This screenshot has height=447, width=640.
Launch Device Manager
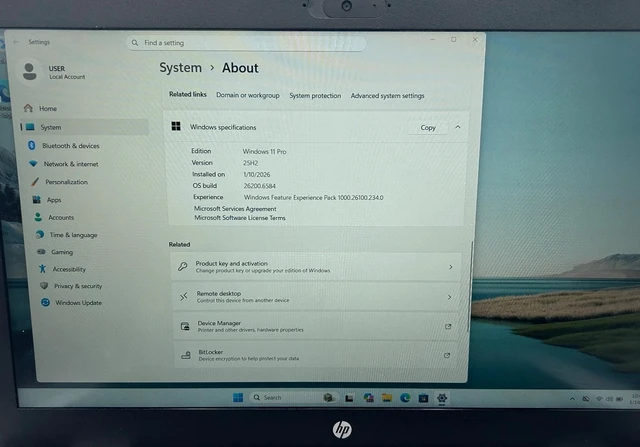(316, 326)
